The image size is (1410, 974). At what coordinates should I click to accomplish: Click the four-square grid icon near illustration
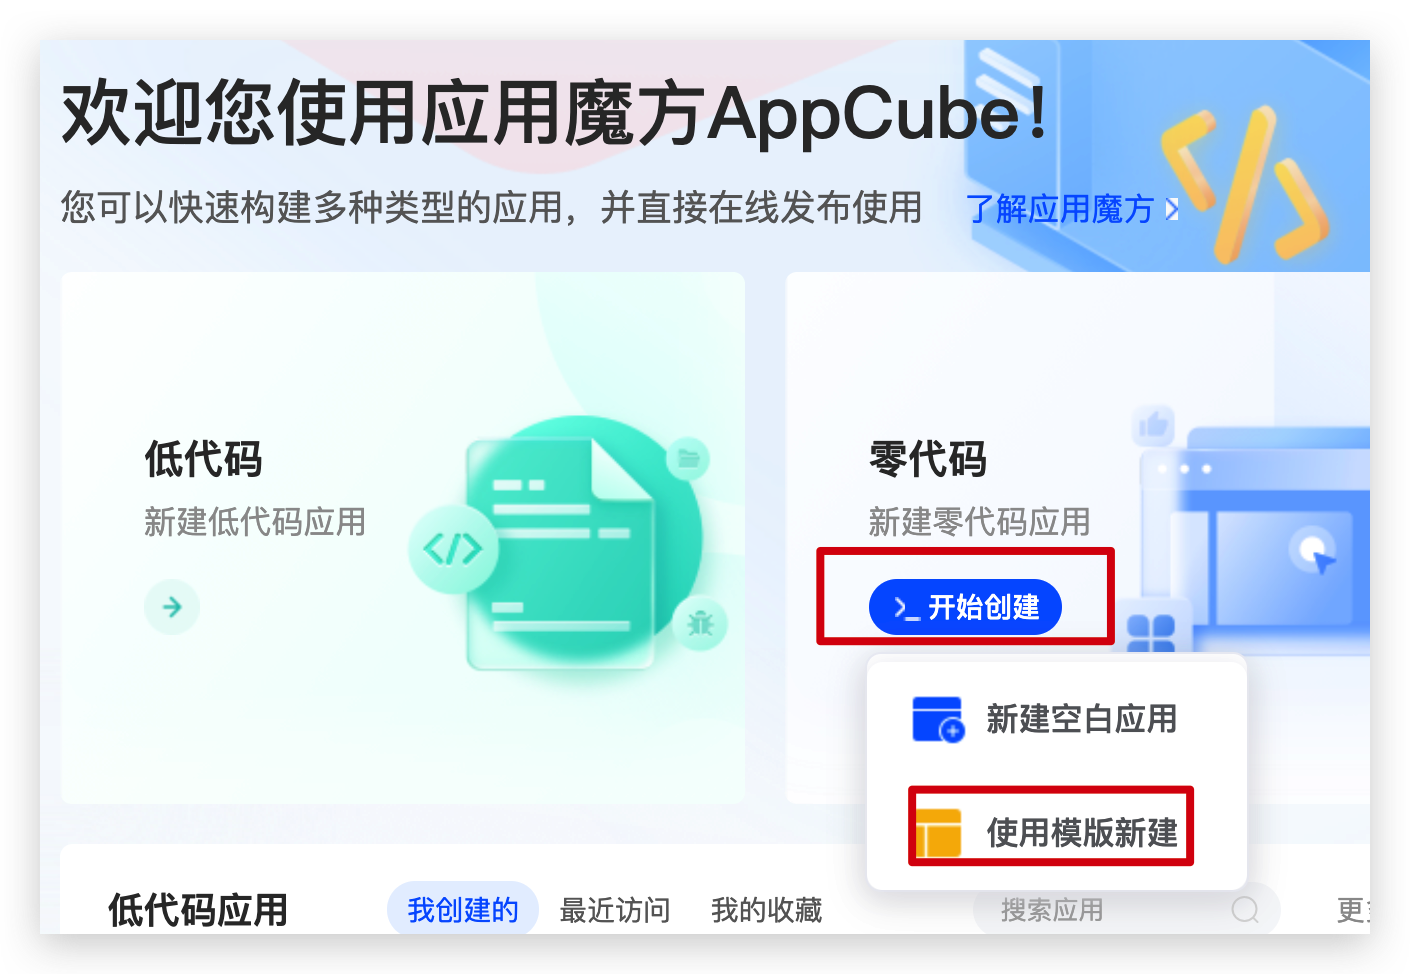[1151, 632]
